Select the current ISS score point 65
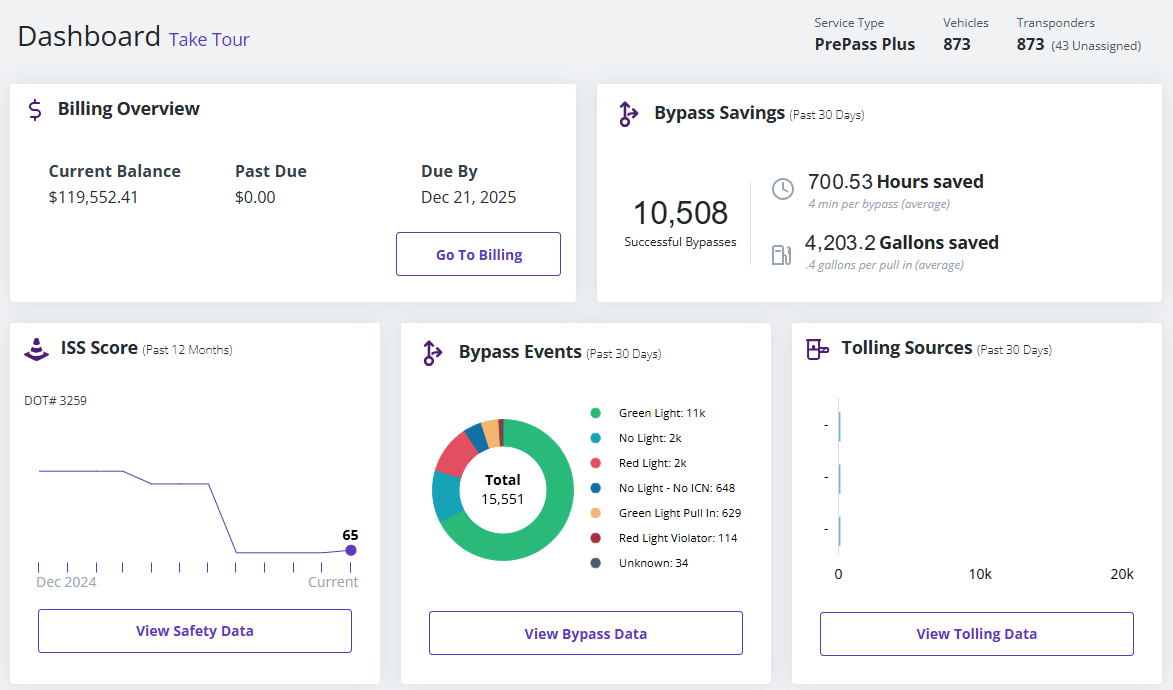 (x=350, y=550)
